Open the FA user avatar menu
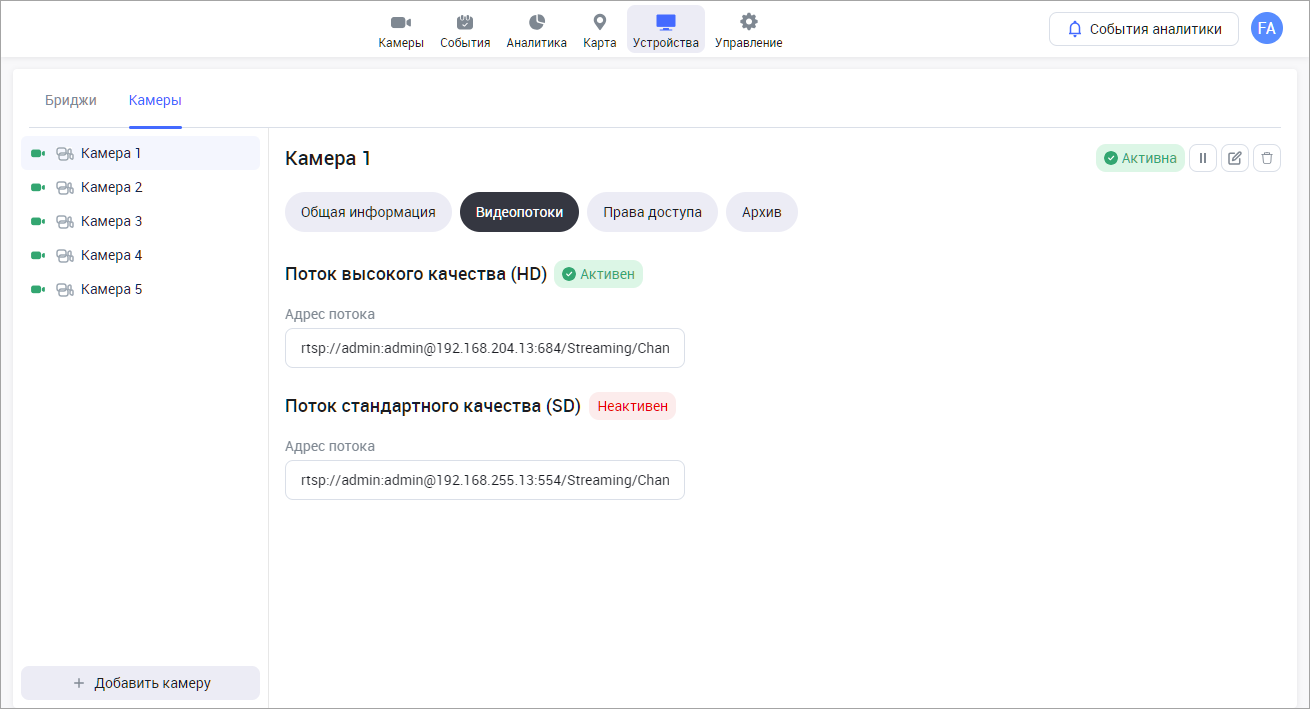Image resolution: width=1310 pixels, height=709 pixels. coord(1266,29)
